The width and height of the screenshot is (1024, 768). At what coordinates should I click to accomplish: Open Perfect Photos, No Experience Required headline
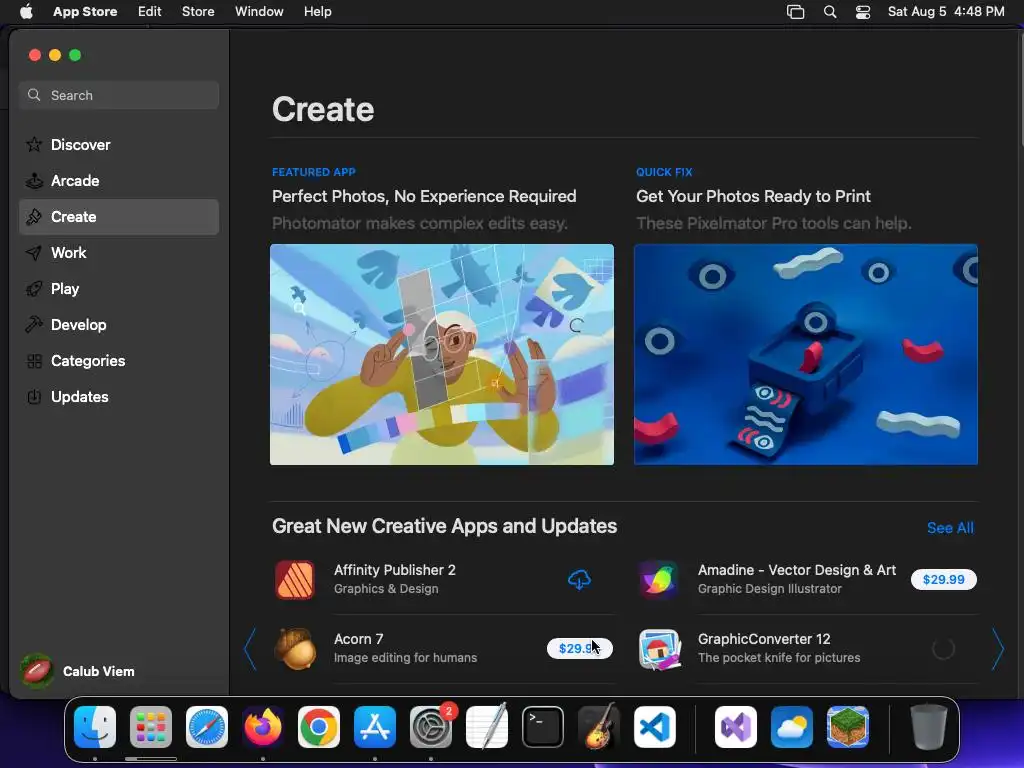point(424,197)
